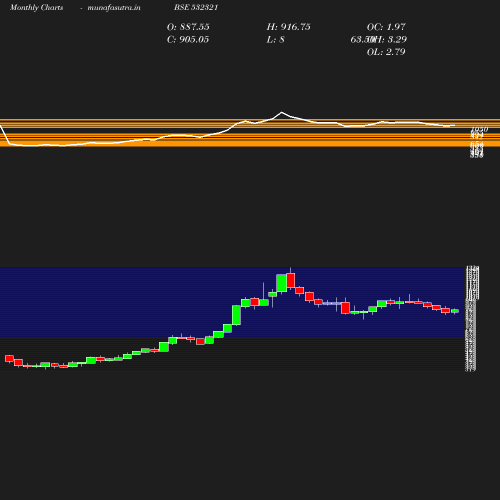The width and height of the screenshot is (500, 500).
Task: Click the first red candle on the left
Action: 9,358
